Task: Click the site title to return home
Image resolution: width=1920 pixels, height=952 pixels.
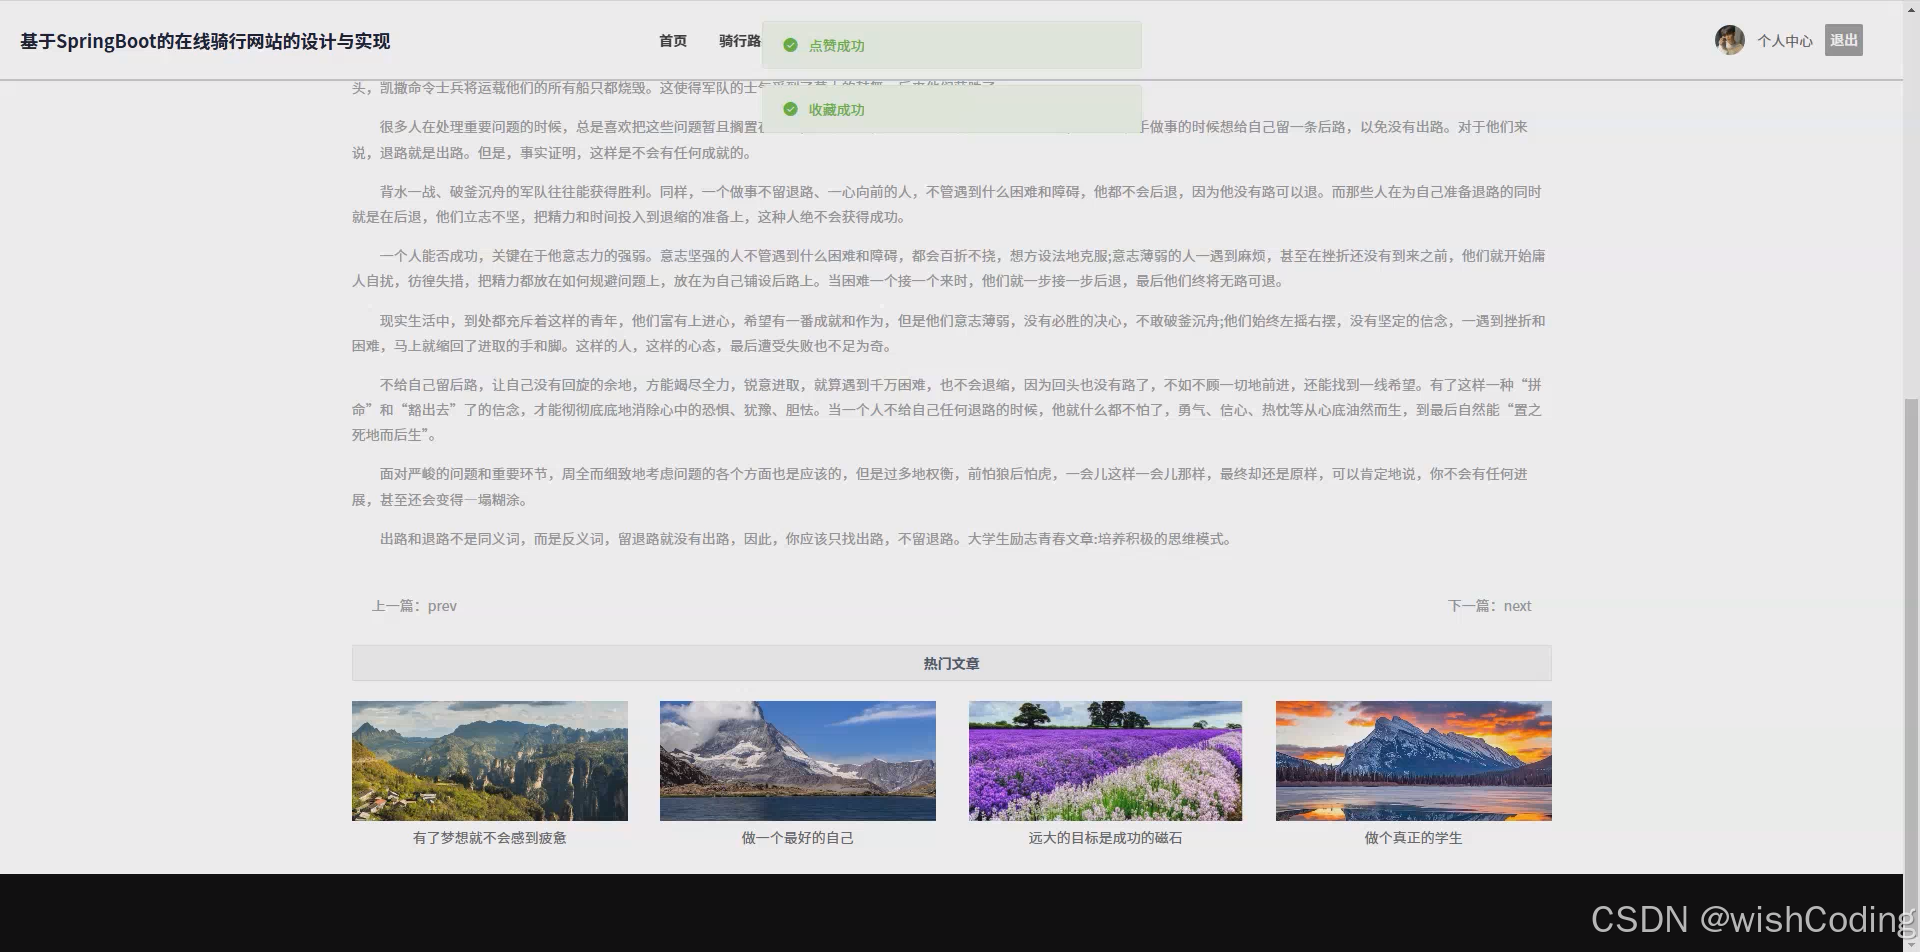Action: 204,41
